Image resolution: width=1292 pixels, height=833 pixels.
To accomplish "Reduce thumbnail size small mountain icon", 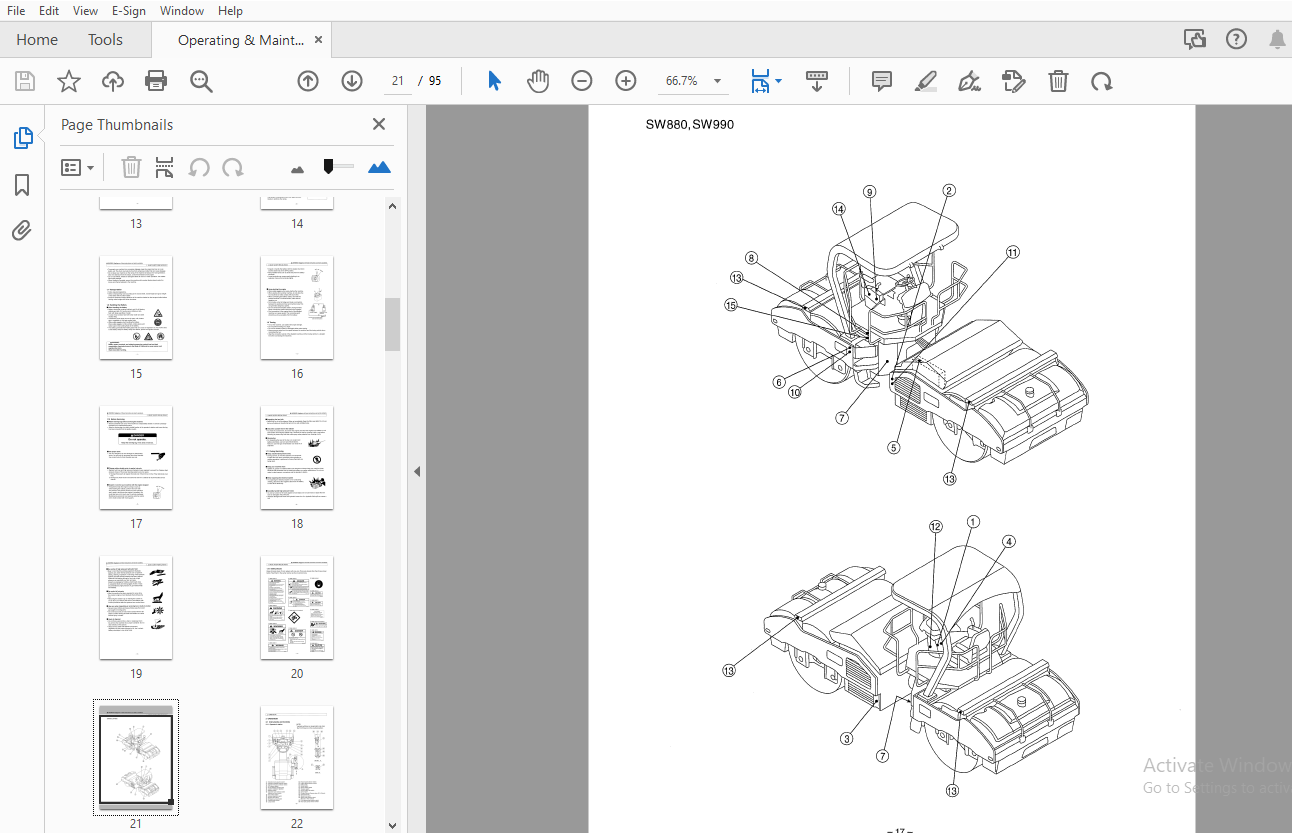I will tap(297, 169).
